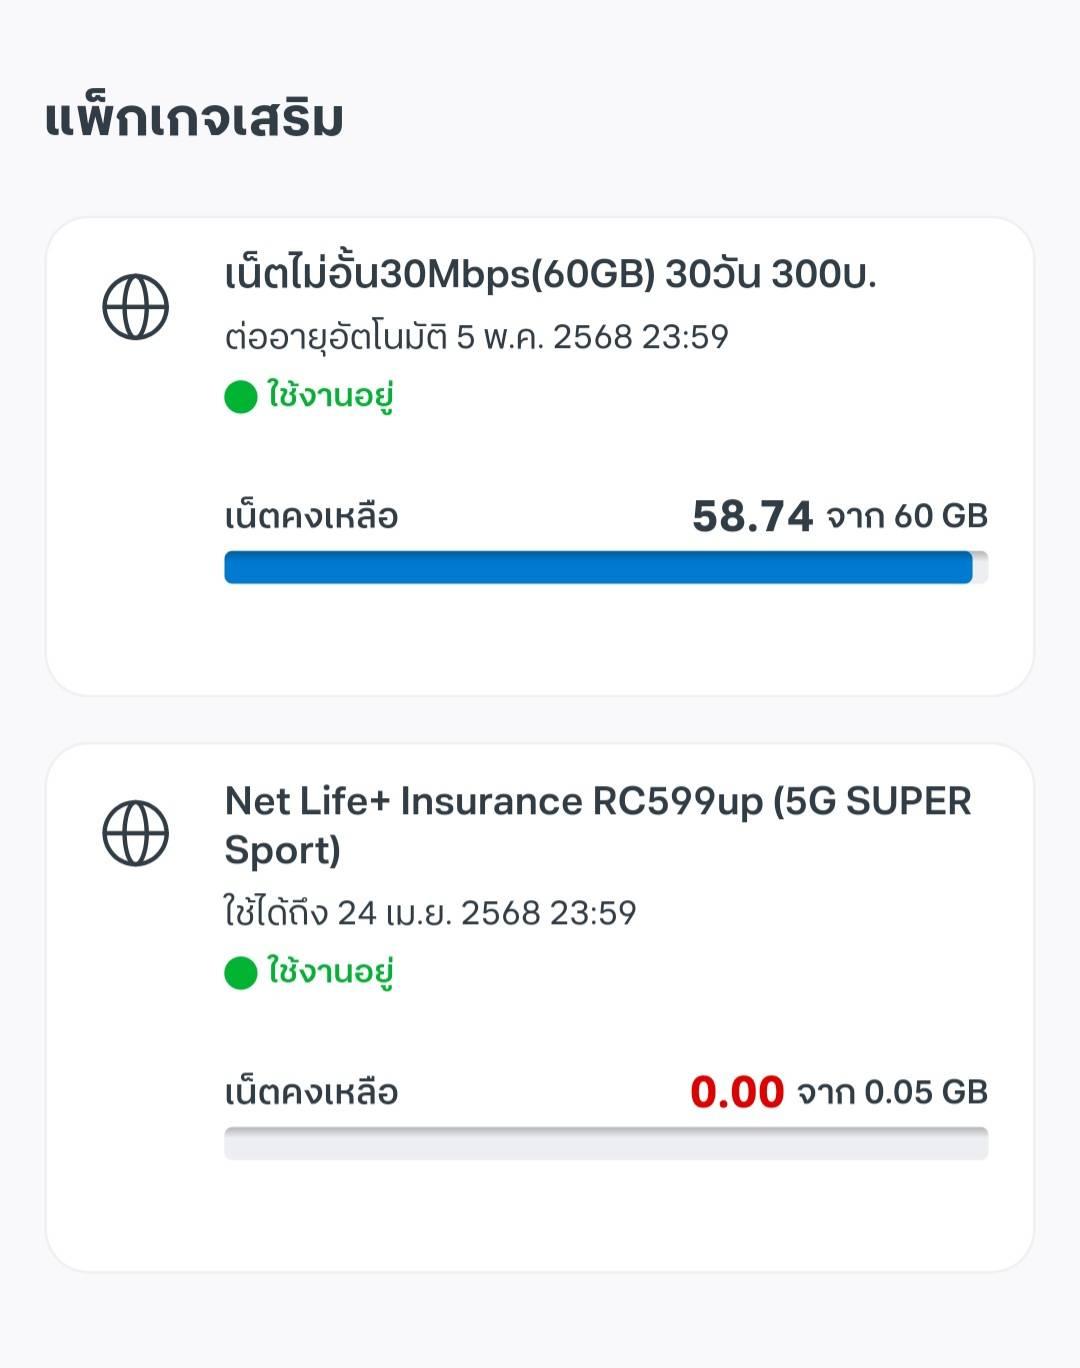Click the เน็ตคงเหลือ label above the blue bar
1080x1368 pixels.
[x=311, y=516]
